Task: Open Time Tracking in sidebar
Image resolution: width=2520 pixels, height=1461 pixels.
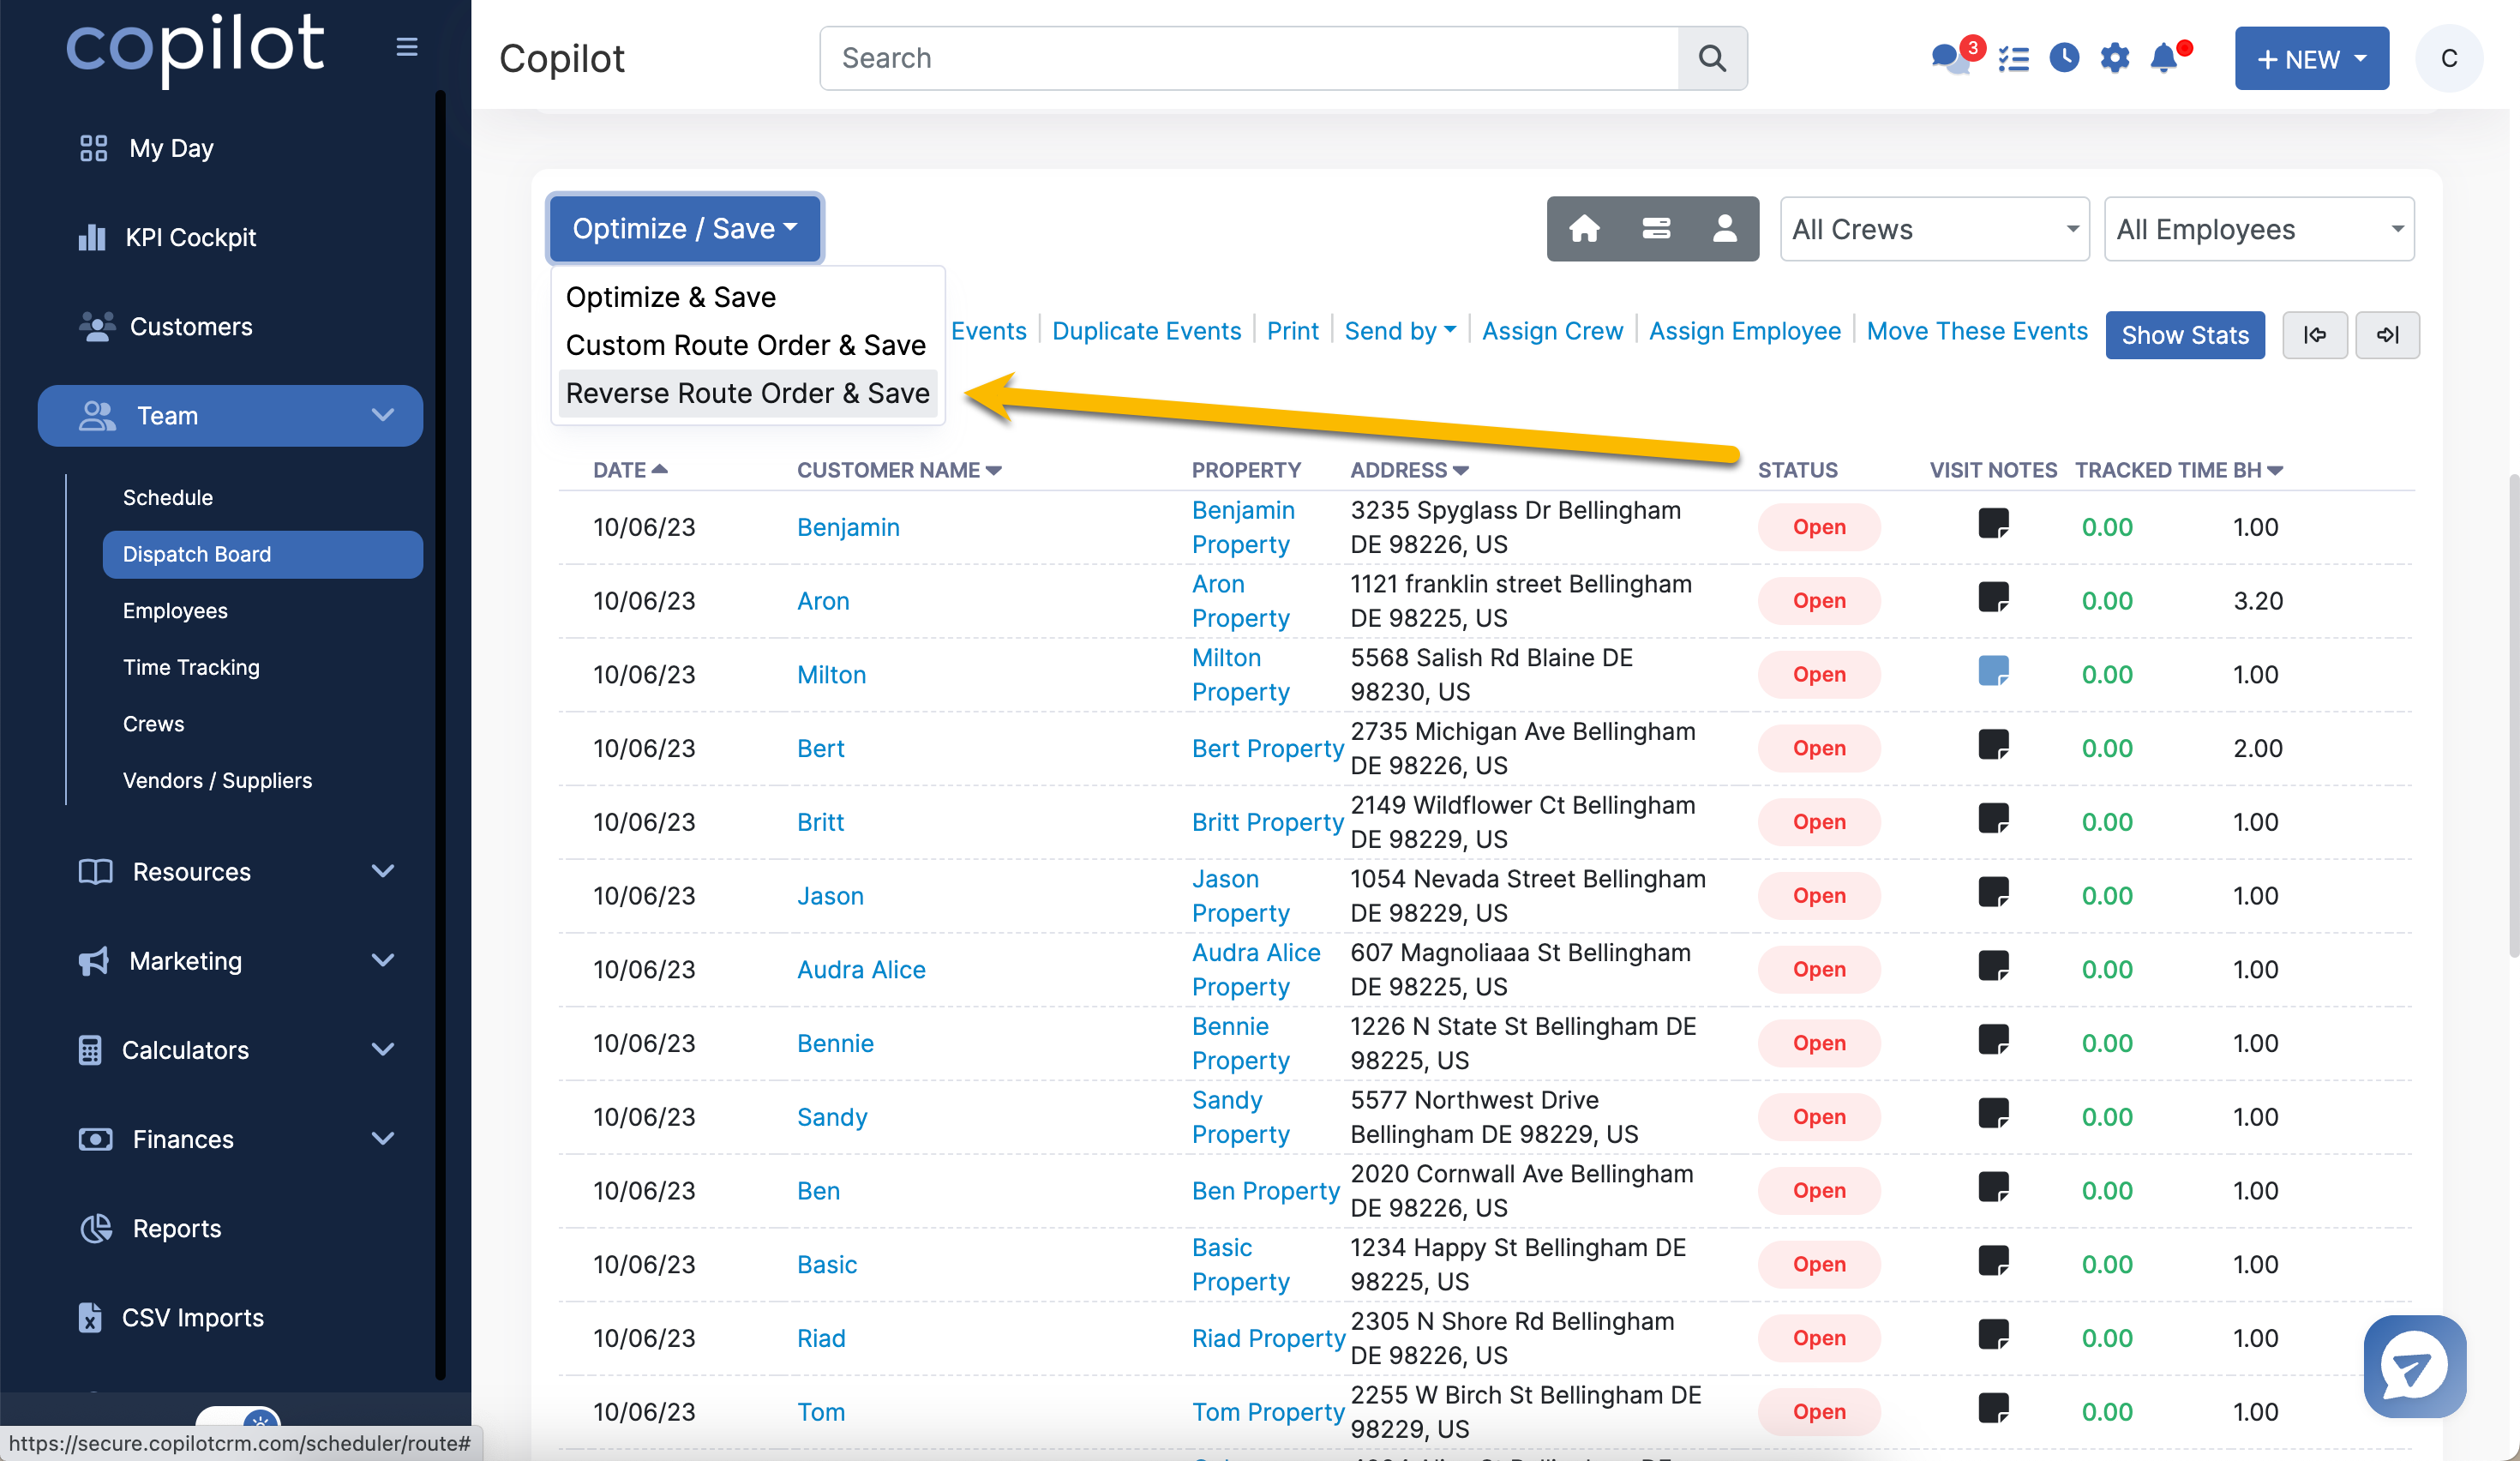Action: [x=191, y=667]
